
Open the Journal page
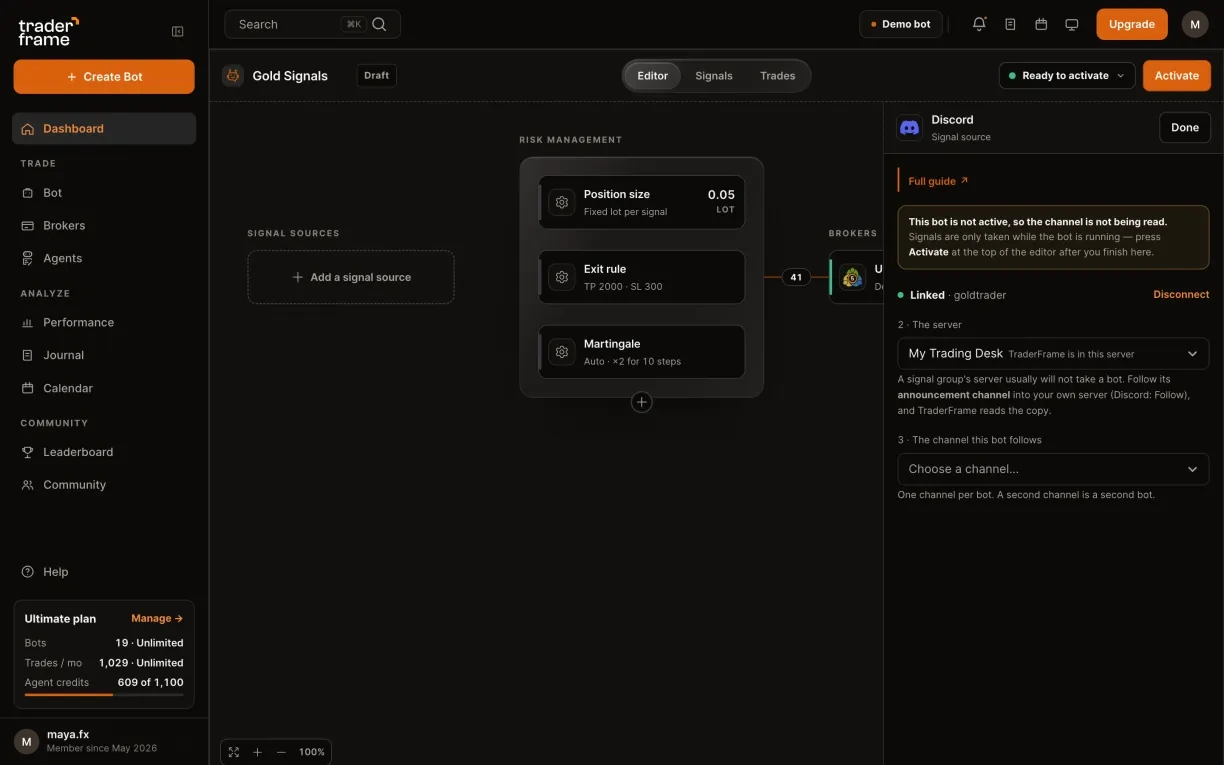pyautogui.click(x=104, y=355)
